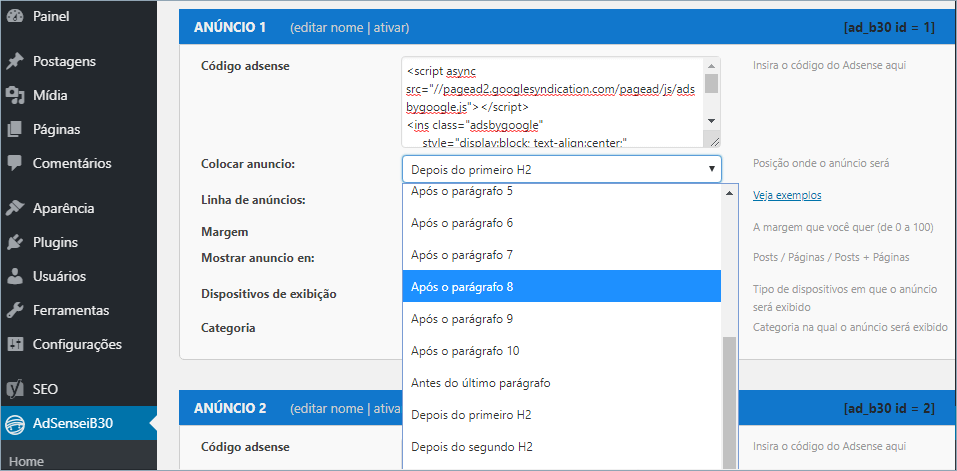Click the Painel dashboard icon

[x=15, y=16]
